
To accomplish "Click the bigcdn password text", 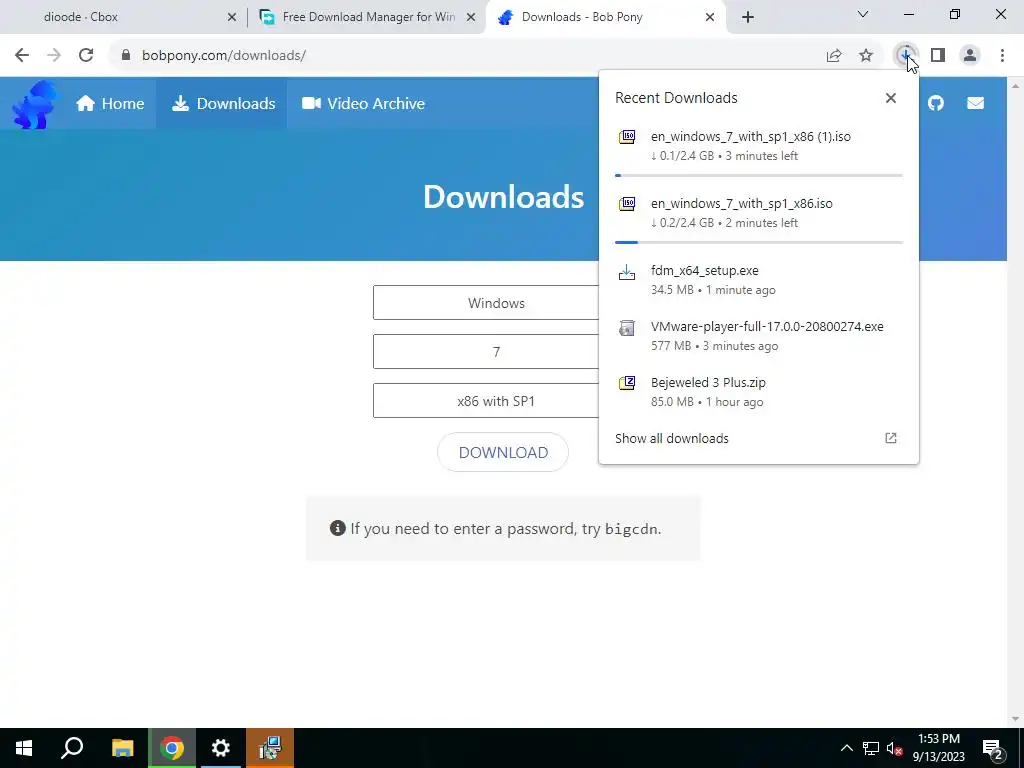I will (632, 529).
